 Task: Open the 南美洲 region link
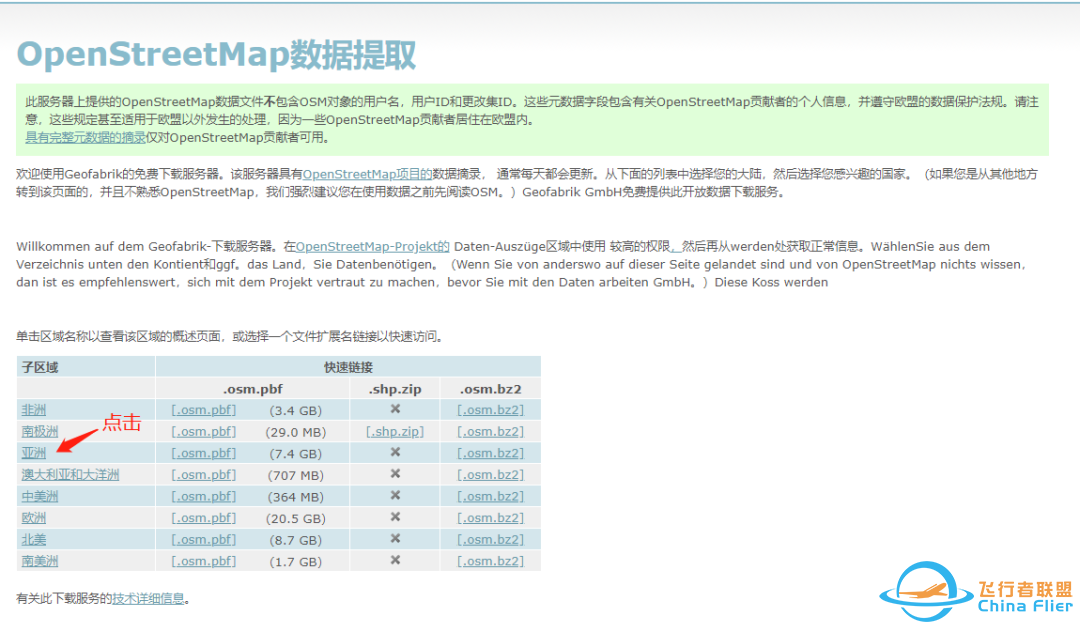click(40, 561)
